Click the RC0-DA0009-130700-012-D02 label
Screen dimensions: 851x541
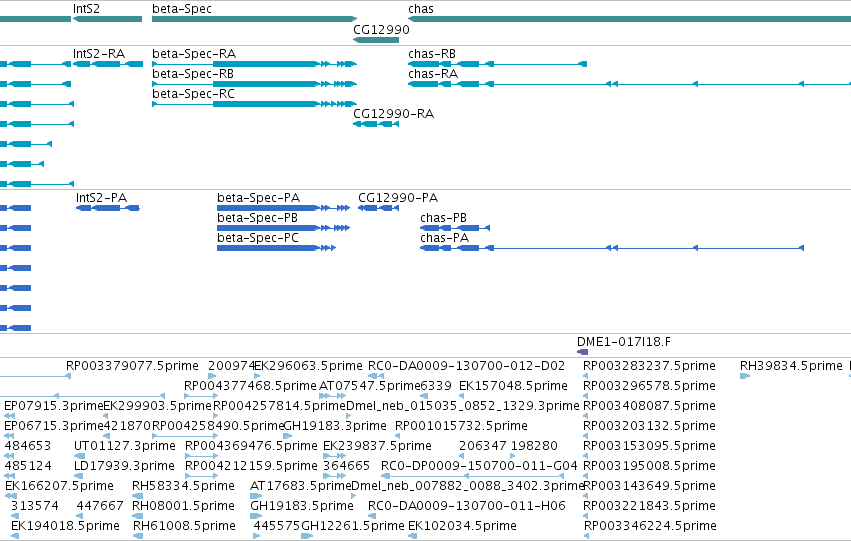point(466,366)
